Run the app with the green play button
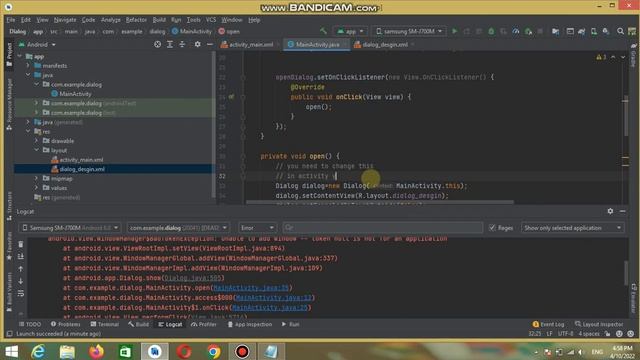Viewport: 640px width, 360px height. [454, 31]
